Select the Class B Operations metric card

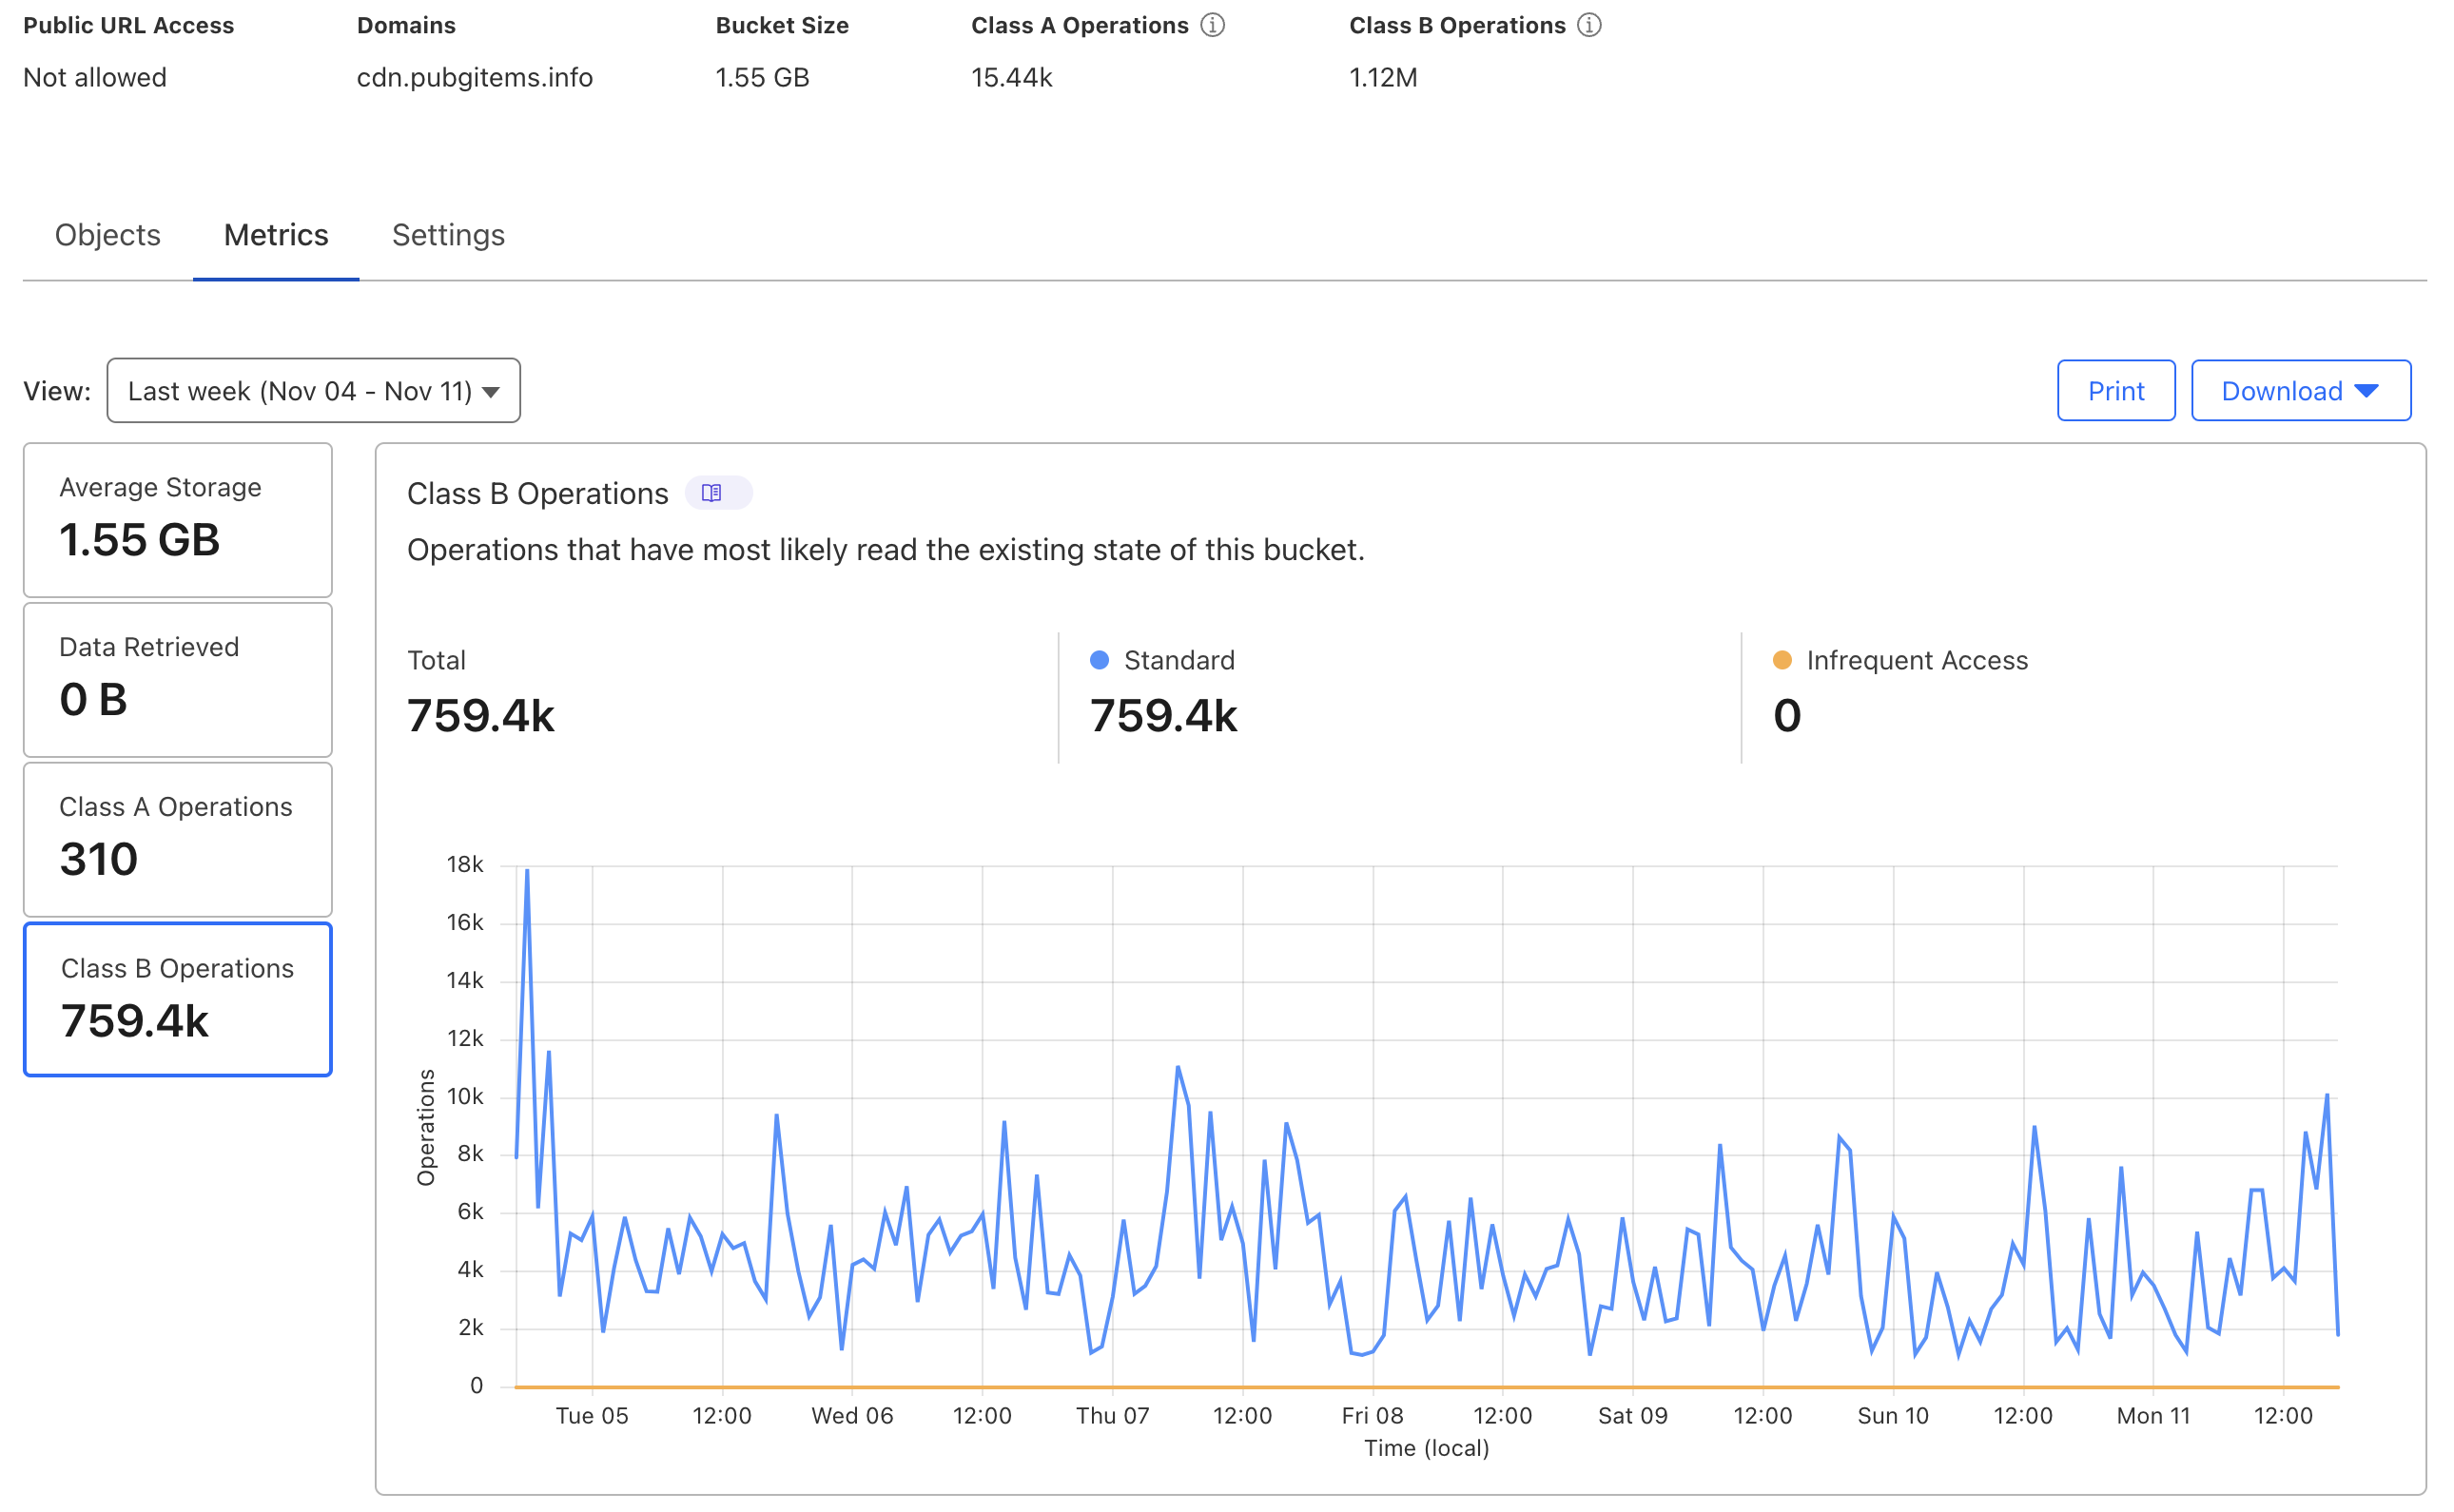click(x=178, y=999)
